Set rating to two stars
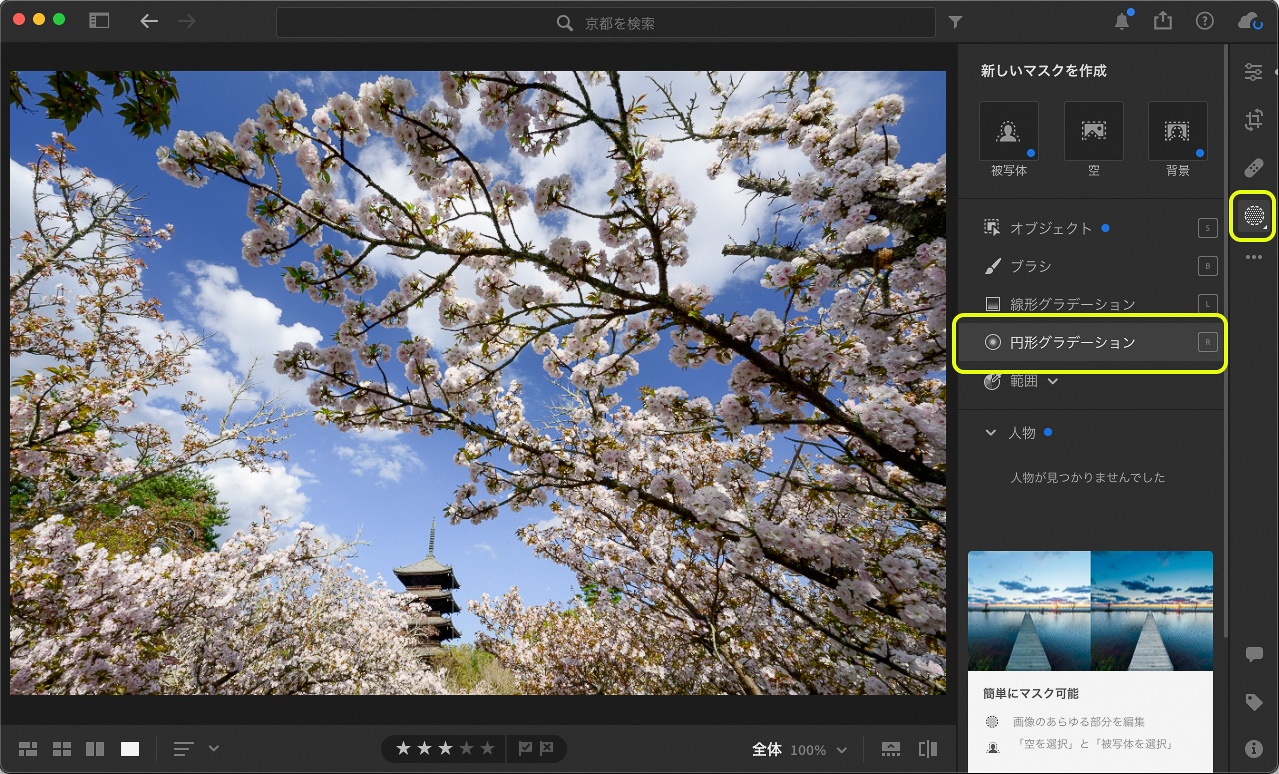This screenshot has height=774, width=1279. [424, 748]
